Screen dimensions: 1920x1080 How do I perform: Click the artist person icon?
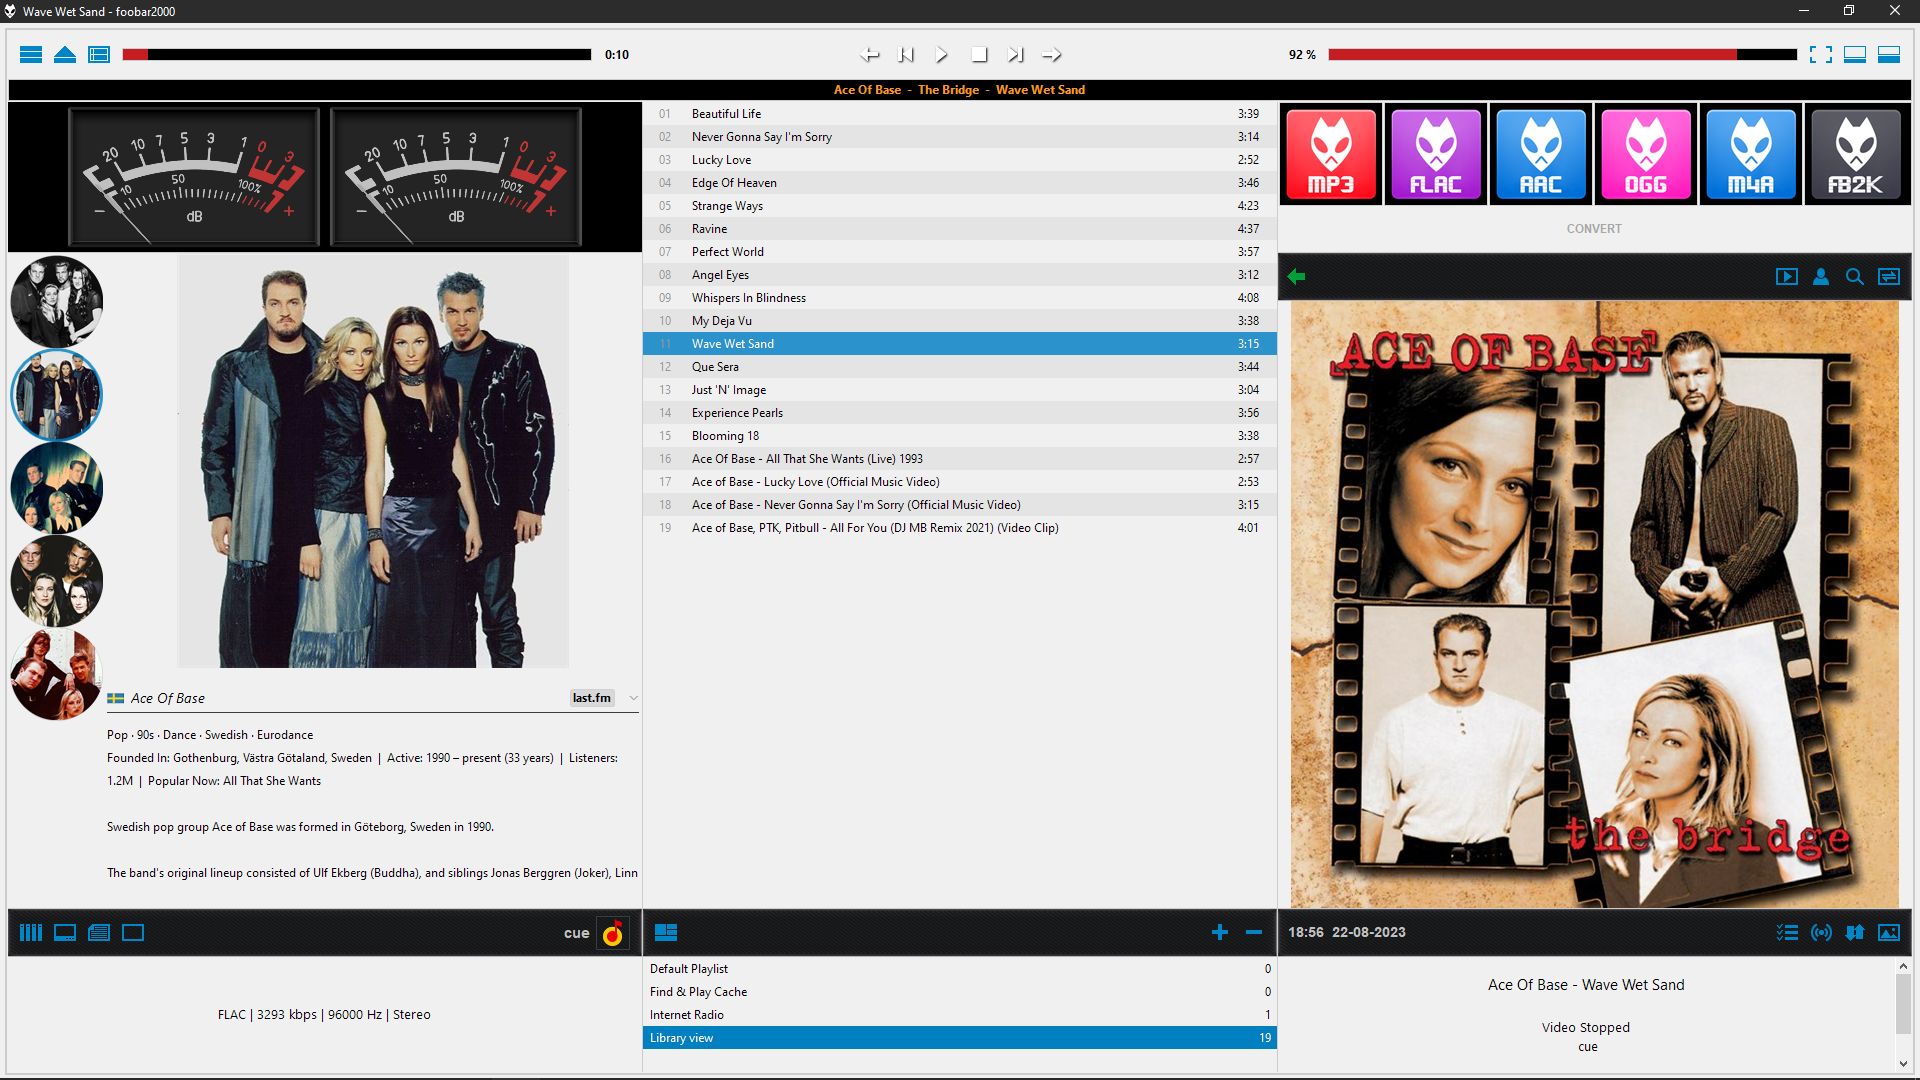pyautogui.click(x=1820, y=277)
